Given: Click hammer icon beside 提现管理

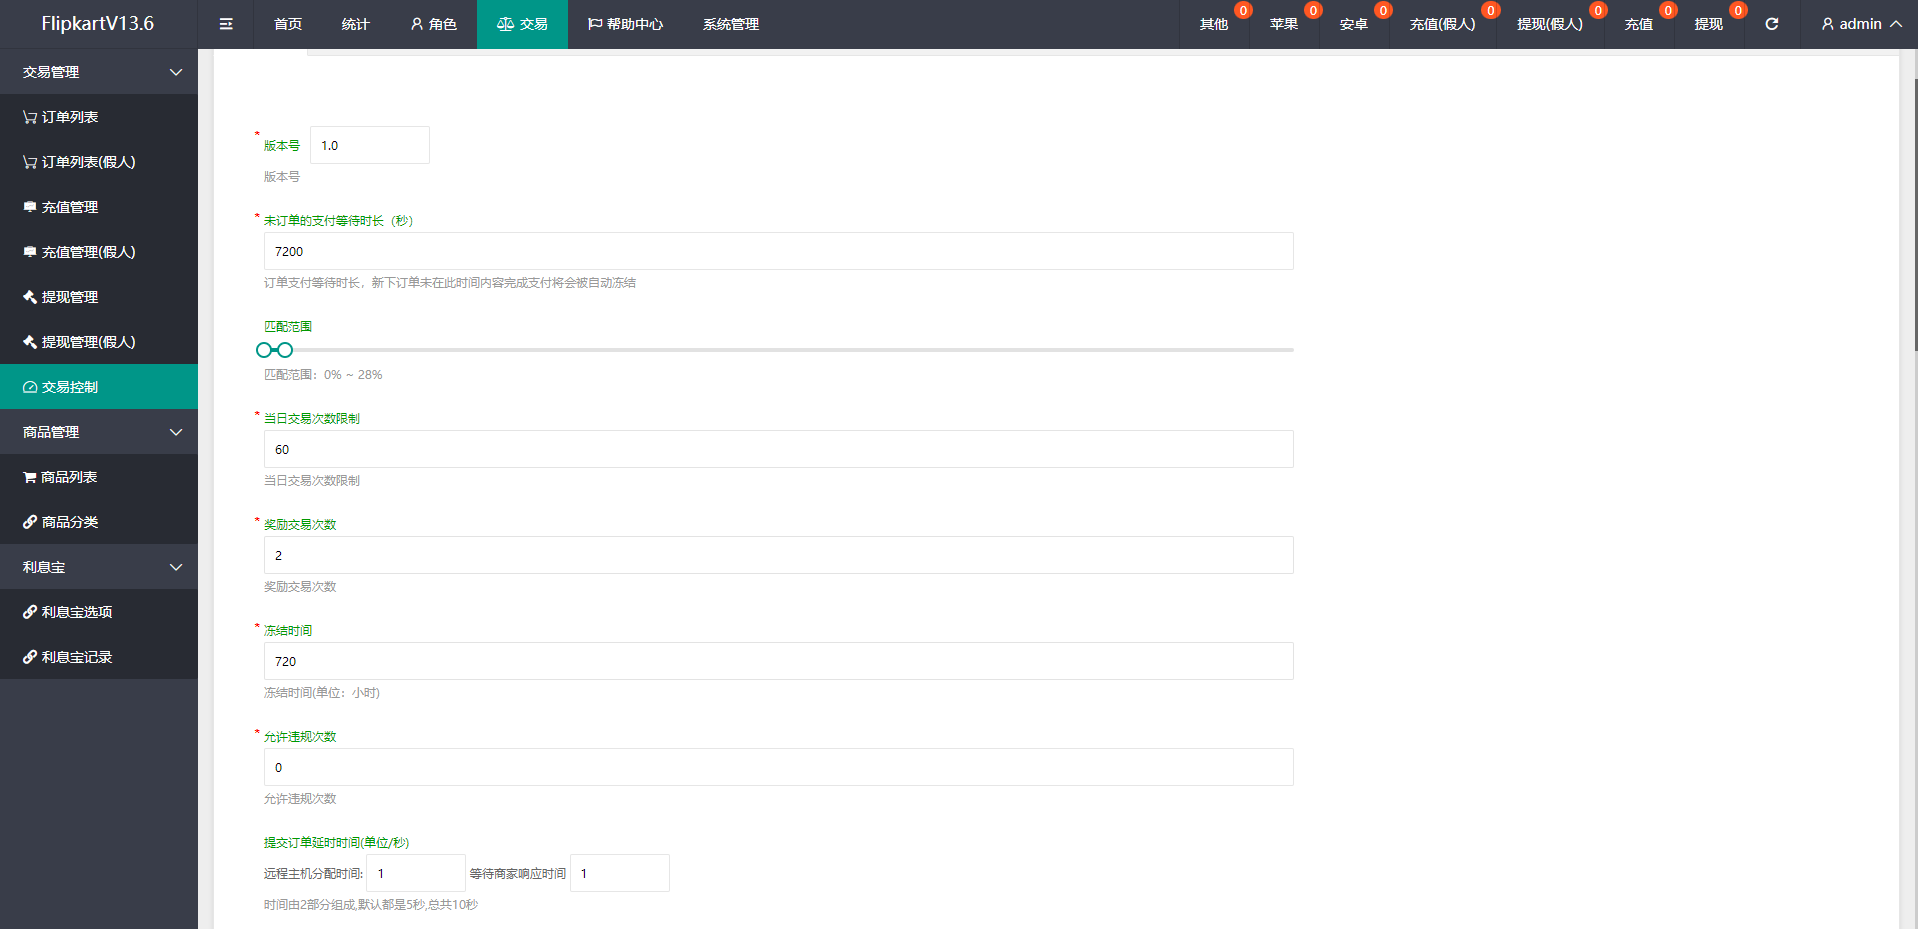Looking at the screenshot, I should [30, 297].
